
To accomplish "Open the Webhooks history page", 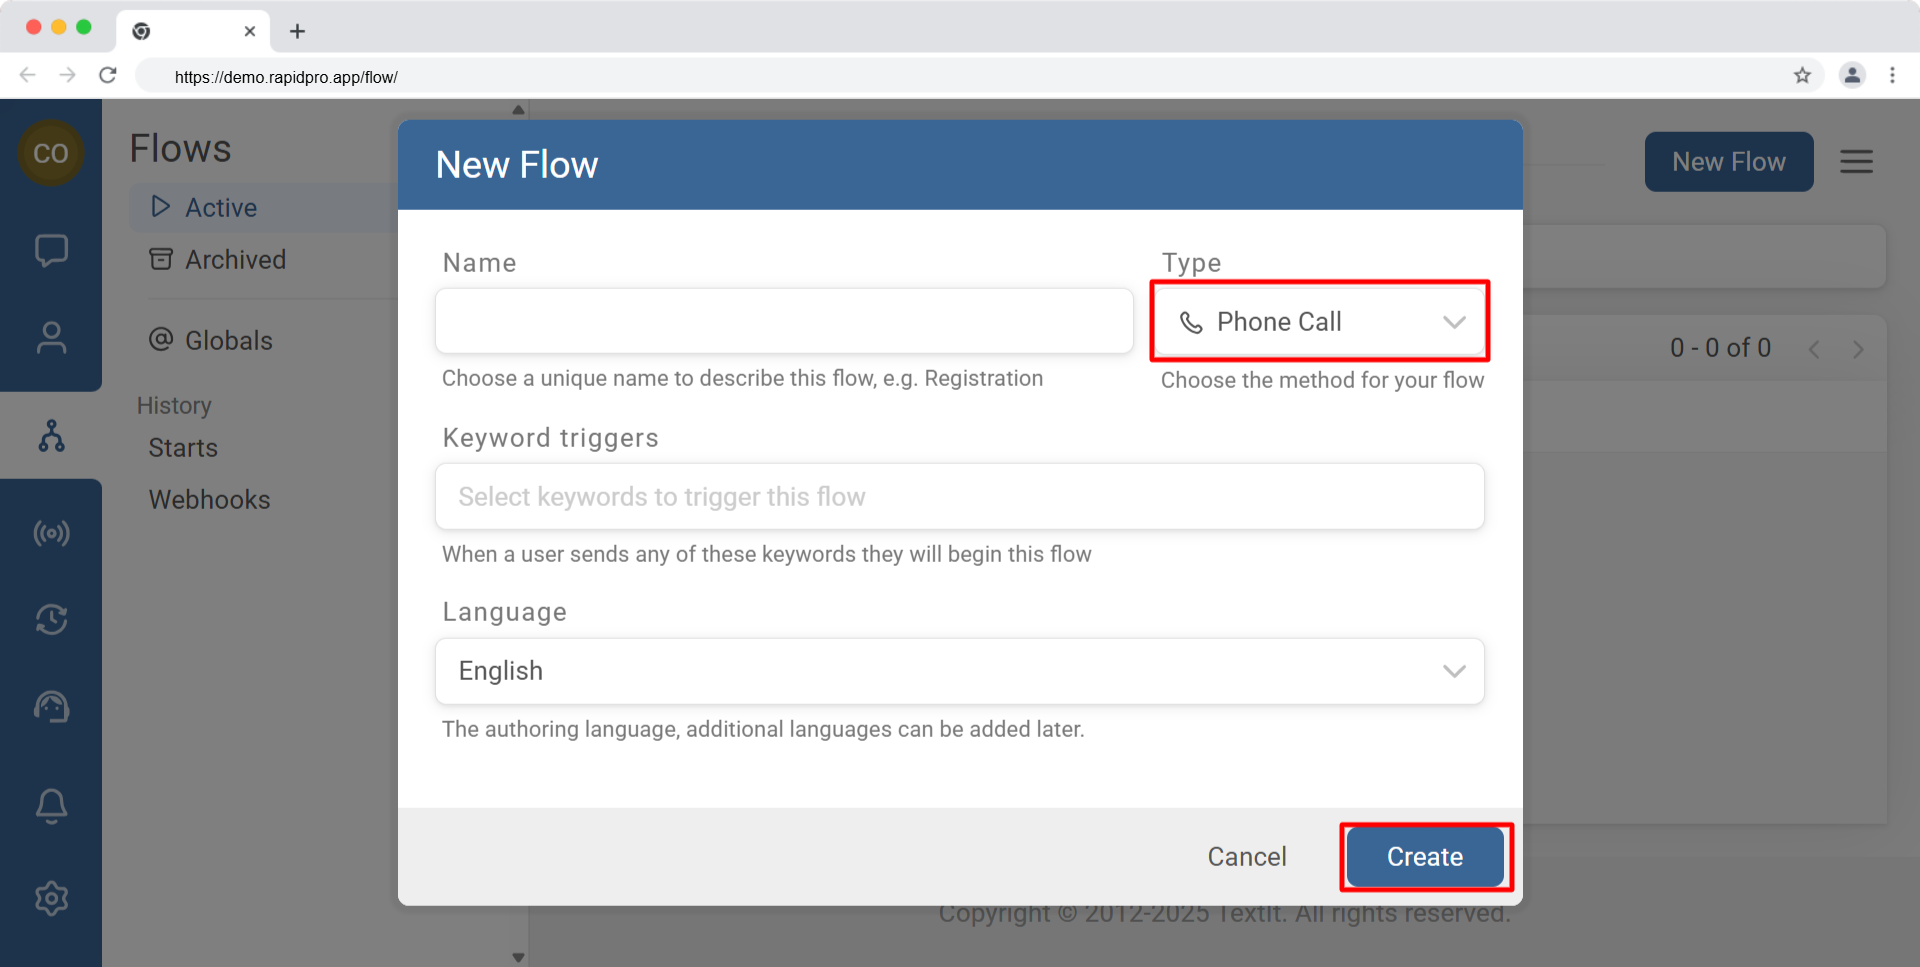I will pyautogui.click(x=209, y=499).
